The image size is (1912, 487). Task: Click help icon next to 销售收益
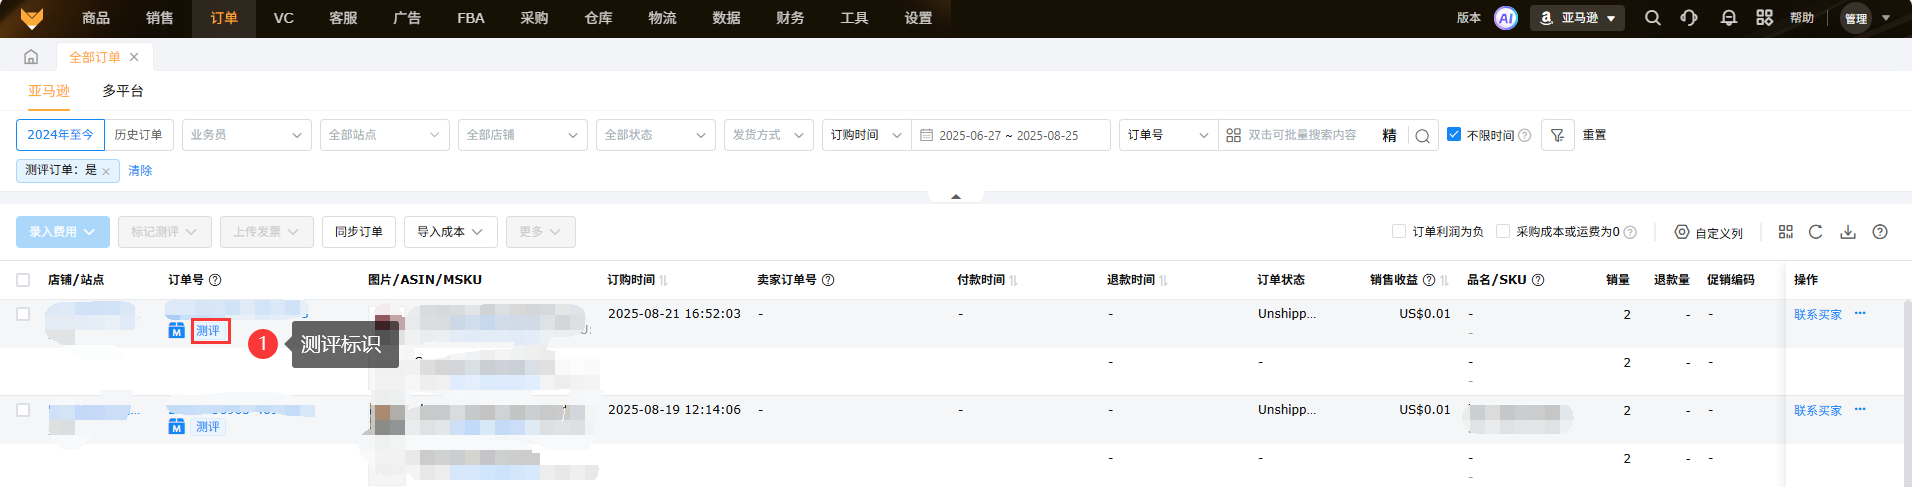click(x=1429, y=280)
